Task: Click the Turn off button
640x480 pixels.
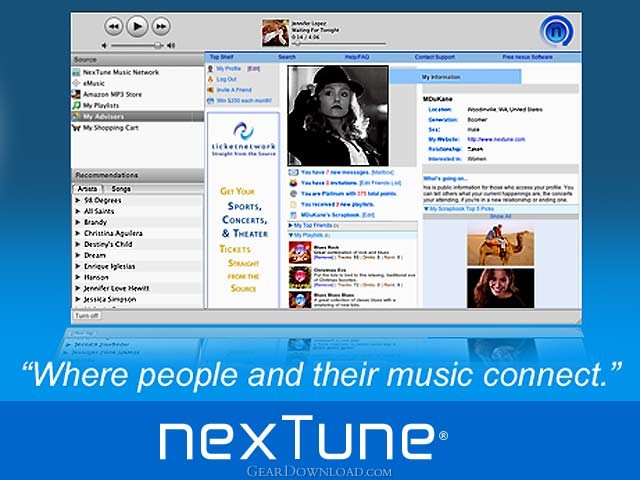Action: coord(87,316)
